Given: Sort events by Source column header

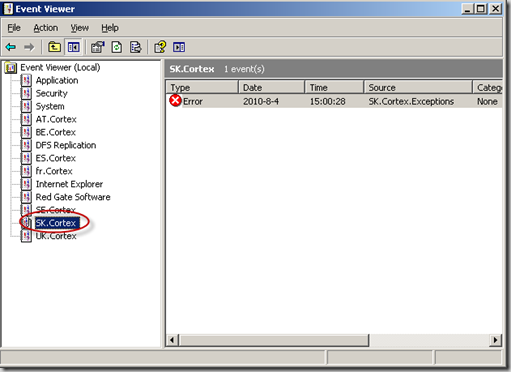Looking at the screenshot, I should 418,87.
